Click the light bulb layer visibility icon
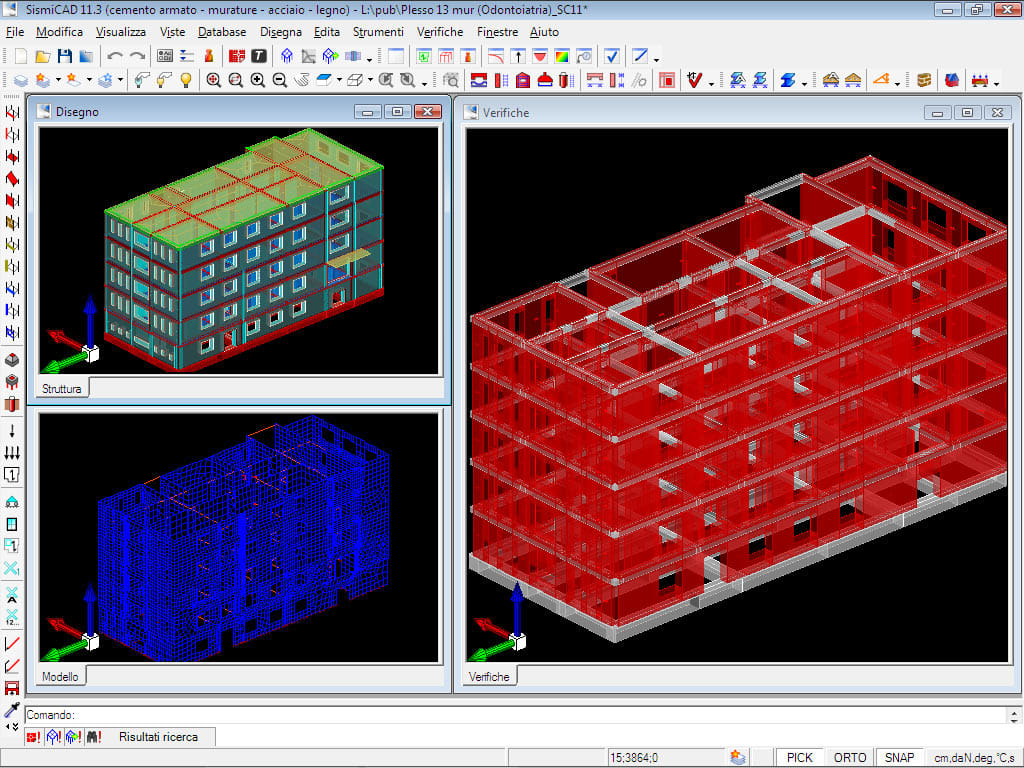 (x=186, y=80)
